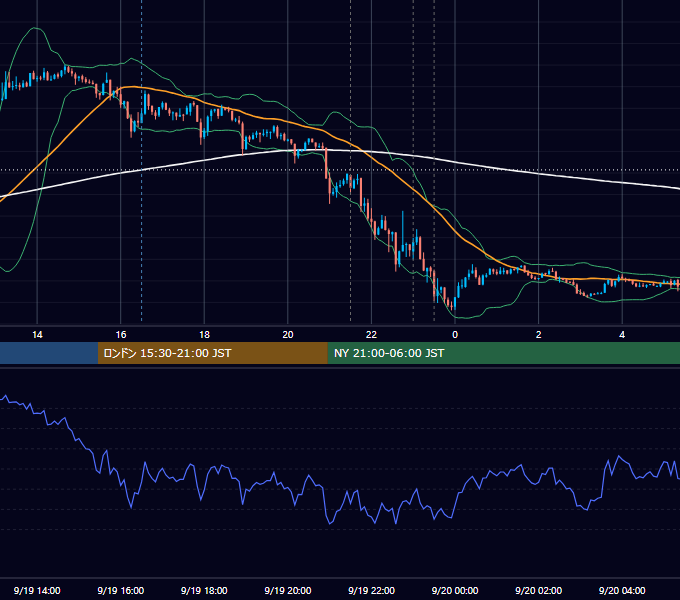The image size is (680, 600).
Task: Click the 9/19 16:00 date label
Action: [x=121, y=590]
